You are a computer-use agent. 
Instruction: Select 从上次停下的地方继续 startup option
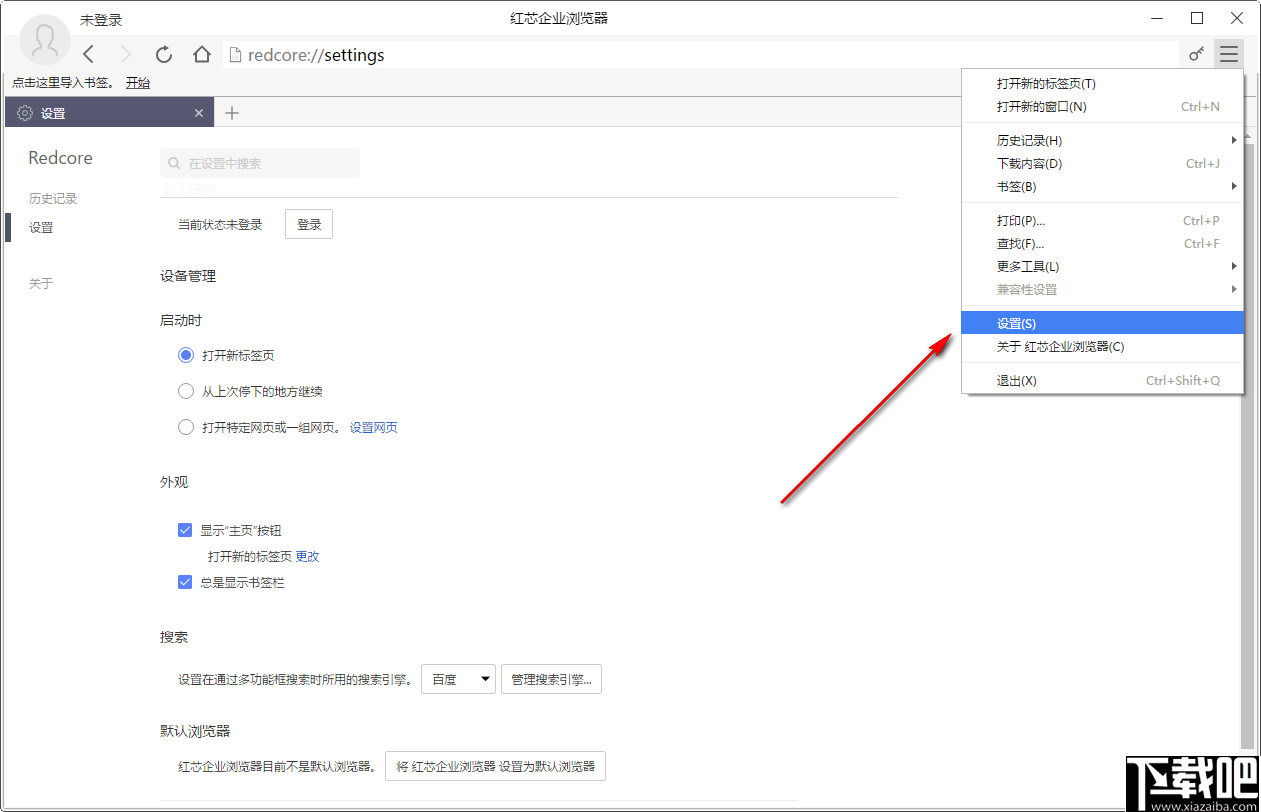[x=186, y=390]
